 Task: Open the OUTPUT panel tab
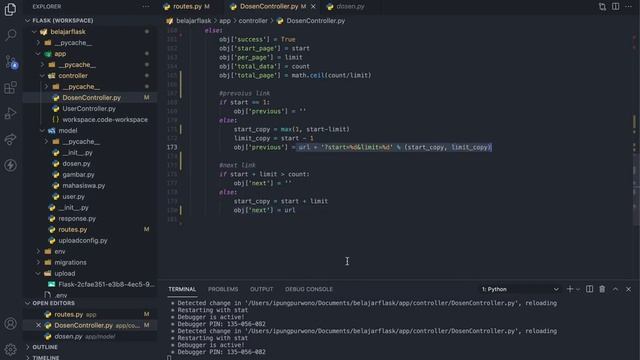(x=261, y=289)
